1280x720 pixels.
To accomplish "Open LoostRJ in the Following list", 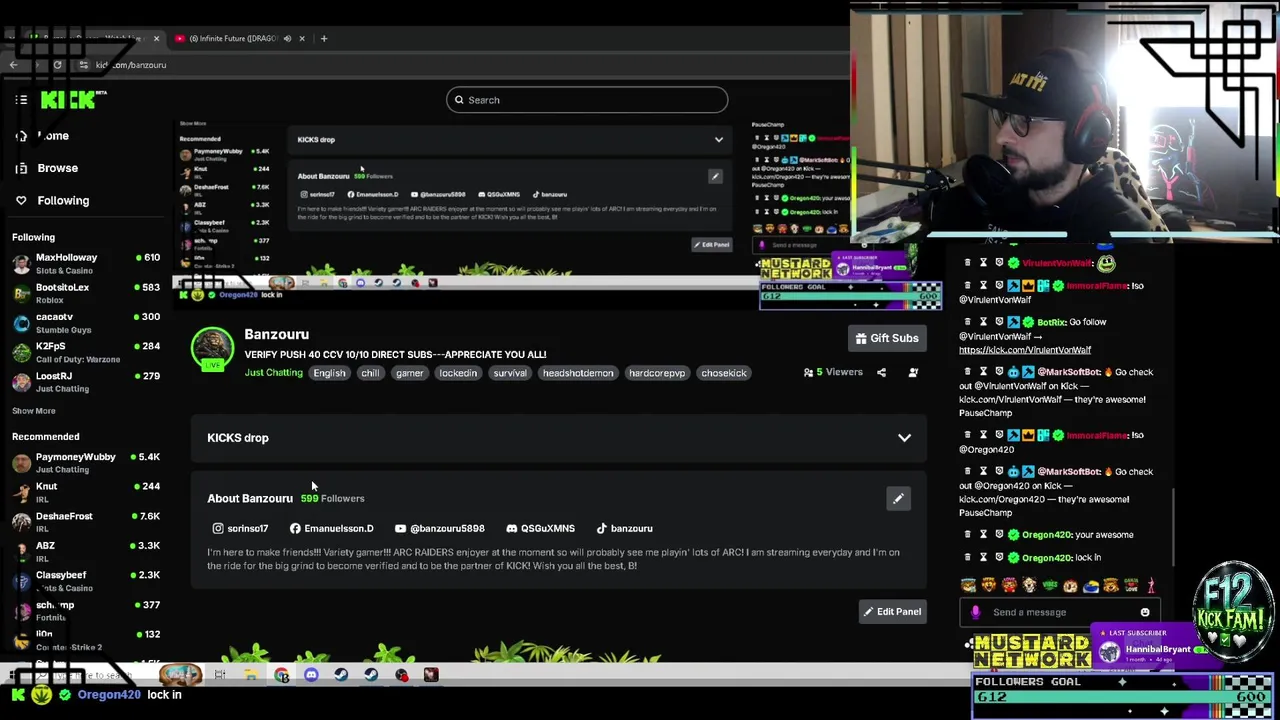I will [x=86, y=382].
